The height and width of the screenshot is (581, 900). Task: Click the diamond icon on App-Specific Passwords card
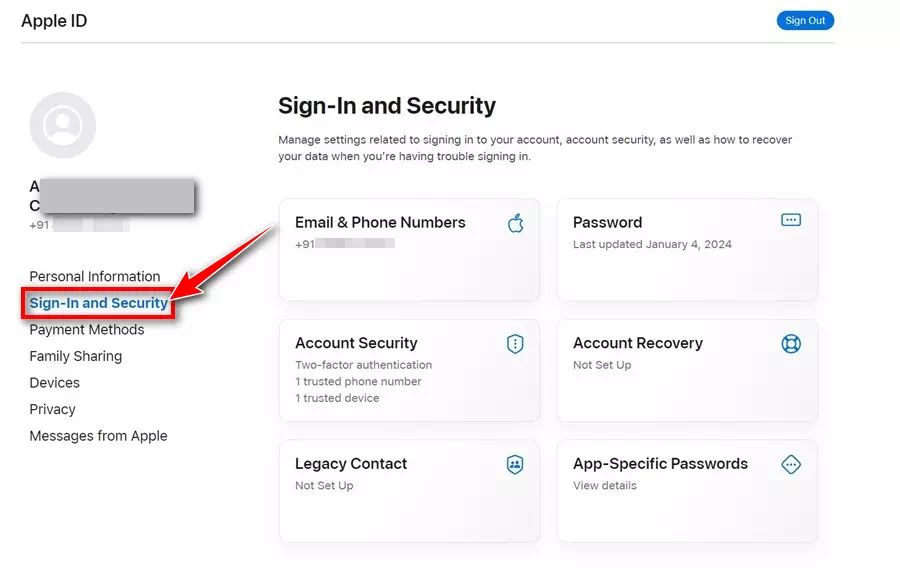[791, 464]
